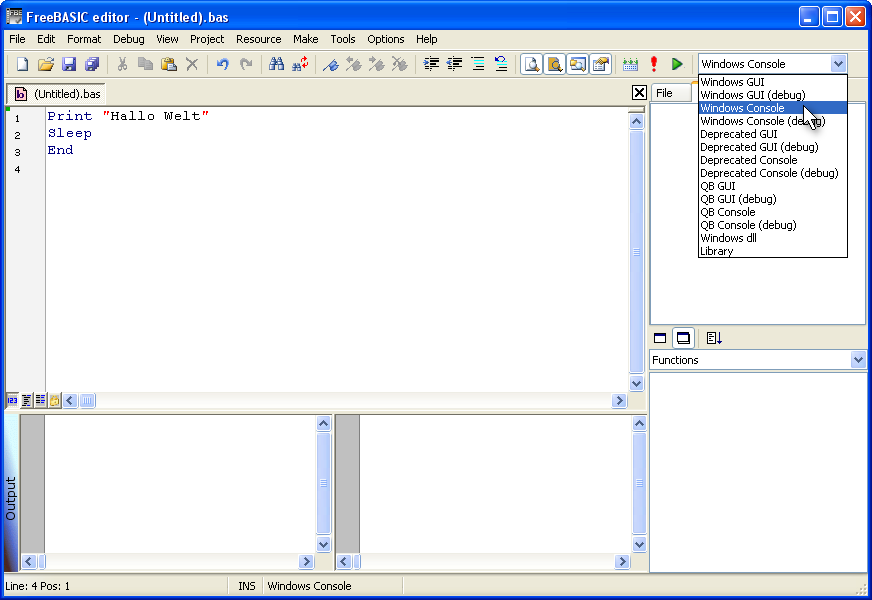Cut the selection with the scissors icon
The image size is (872, 600).
tap(122, 64)
